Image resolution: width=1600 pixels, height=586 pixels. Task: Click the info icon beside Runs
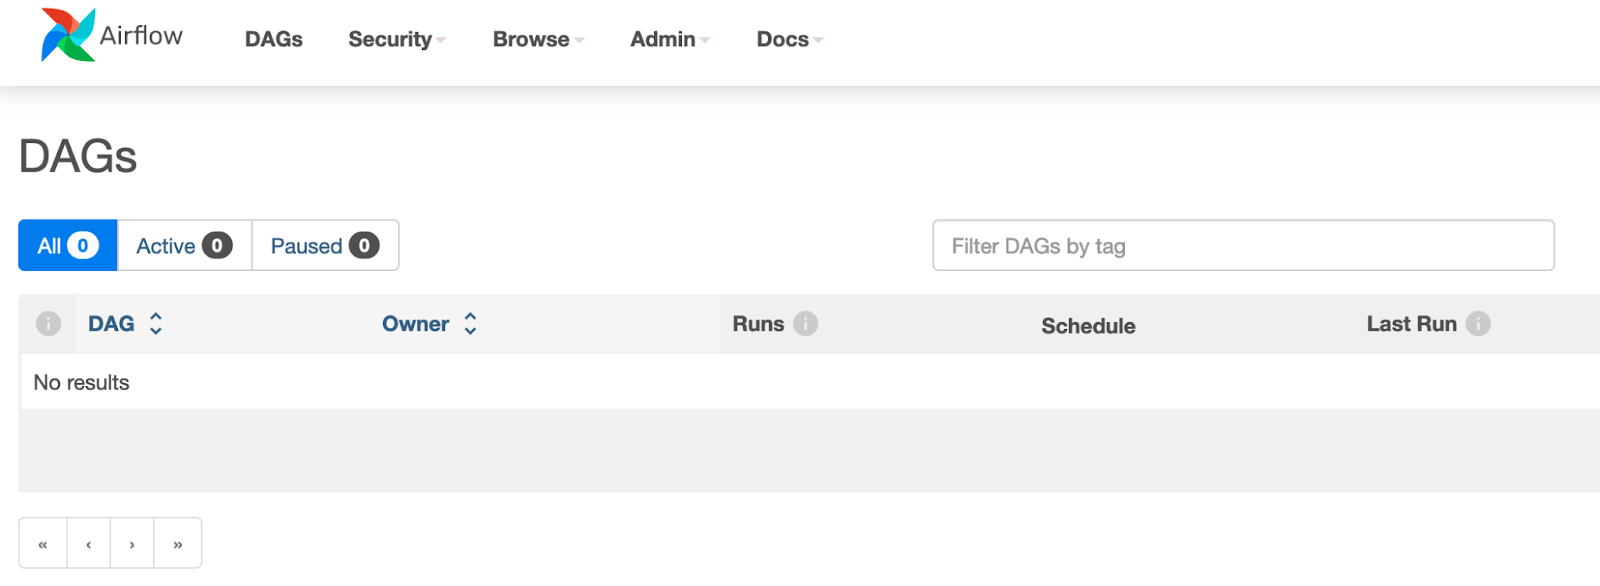(806, 324)
